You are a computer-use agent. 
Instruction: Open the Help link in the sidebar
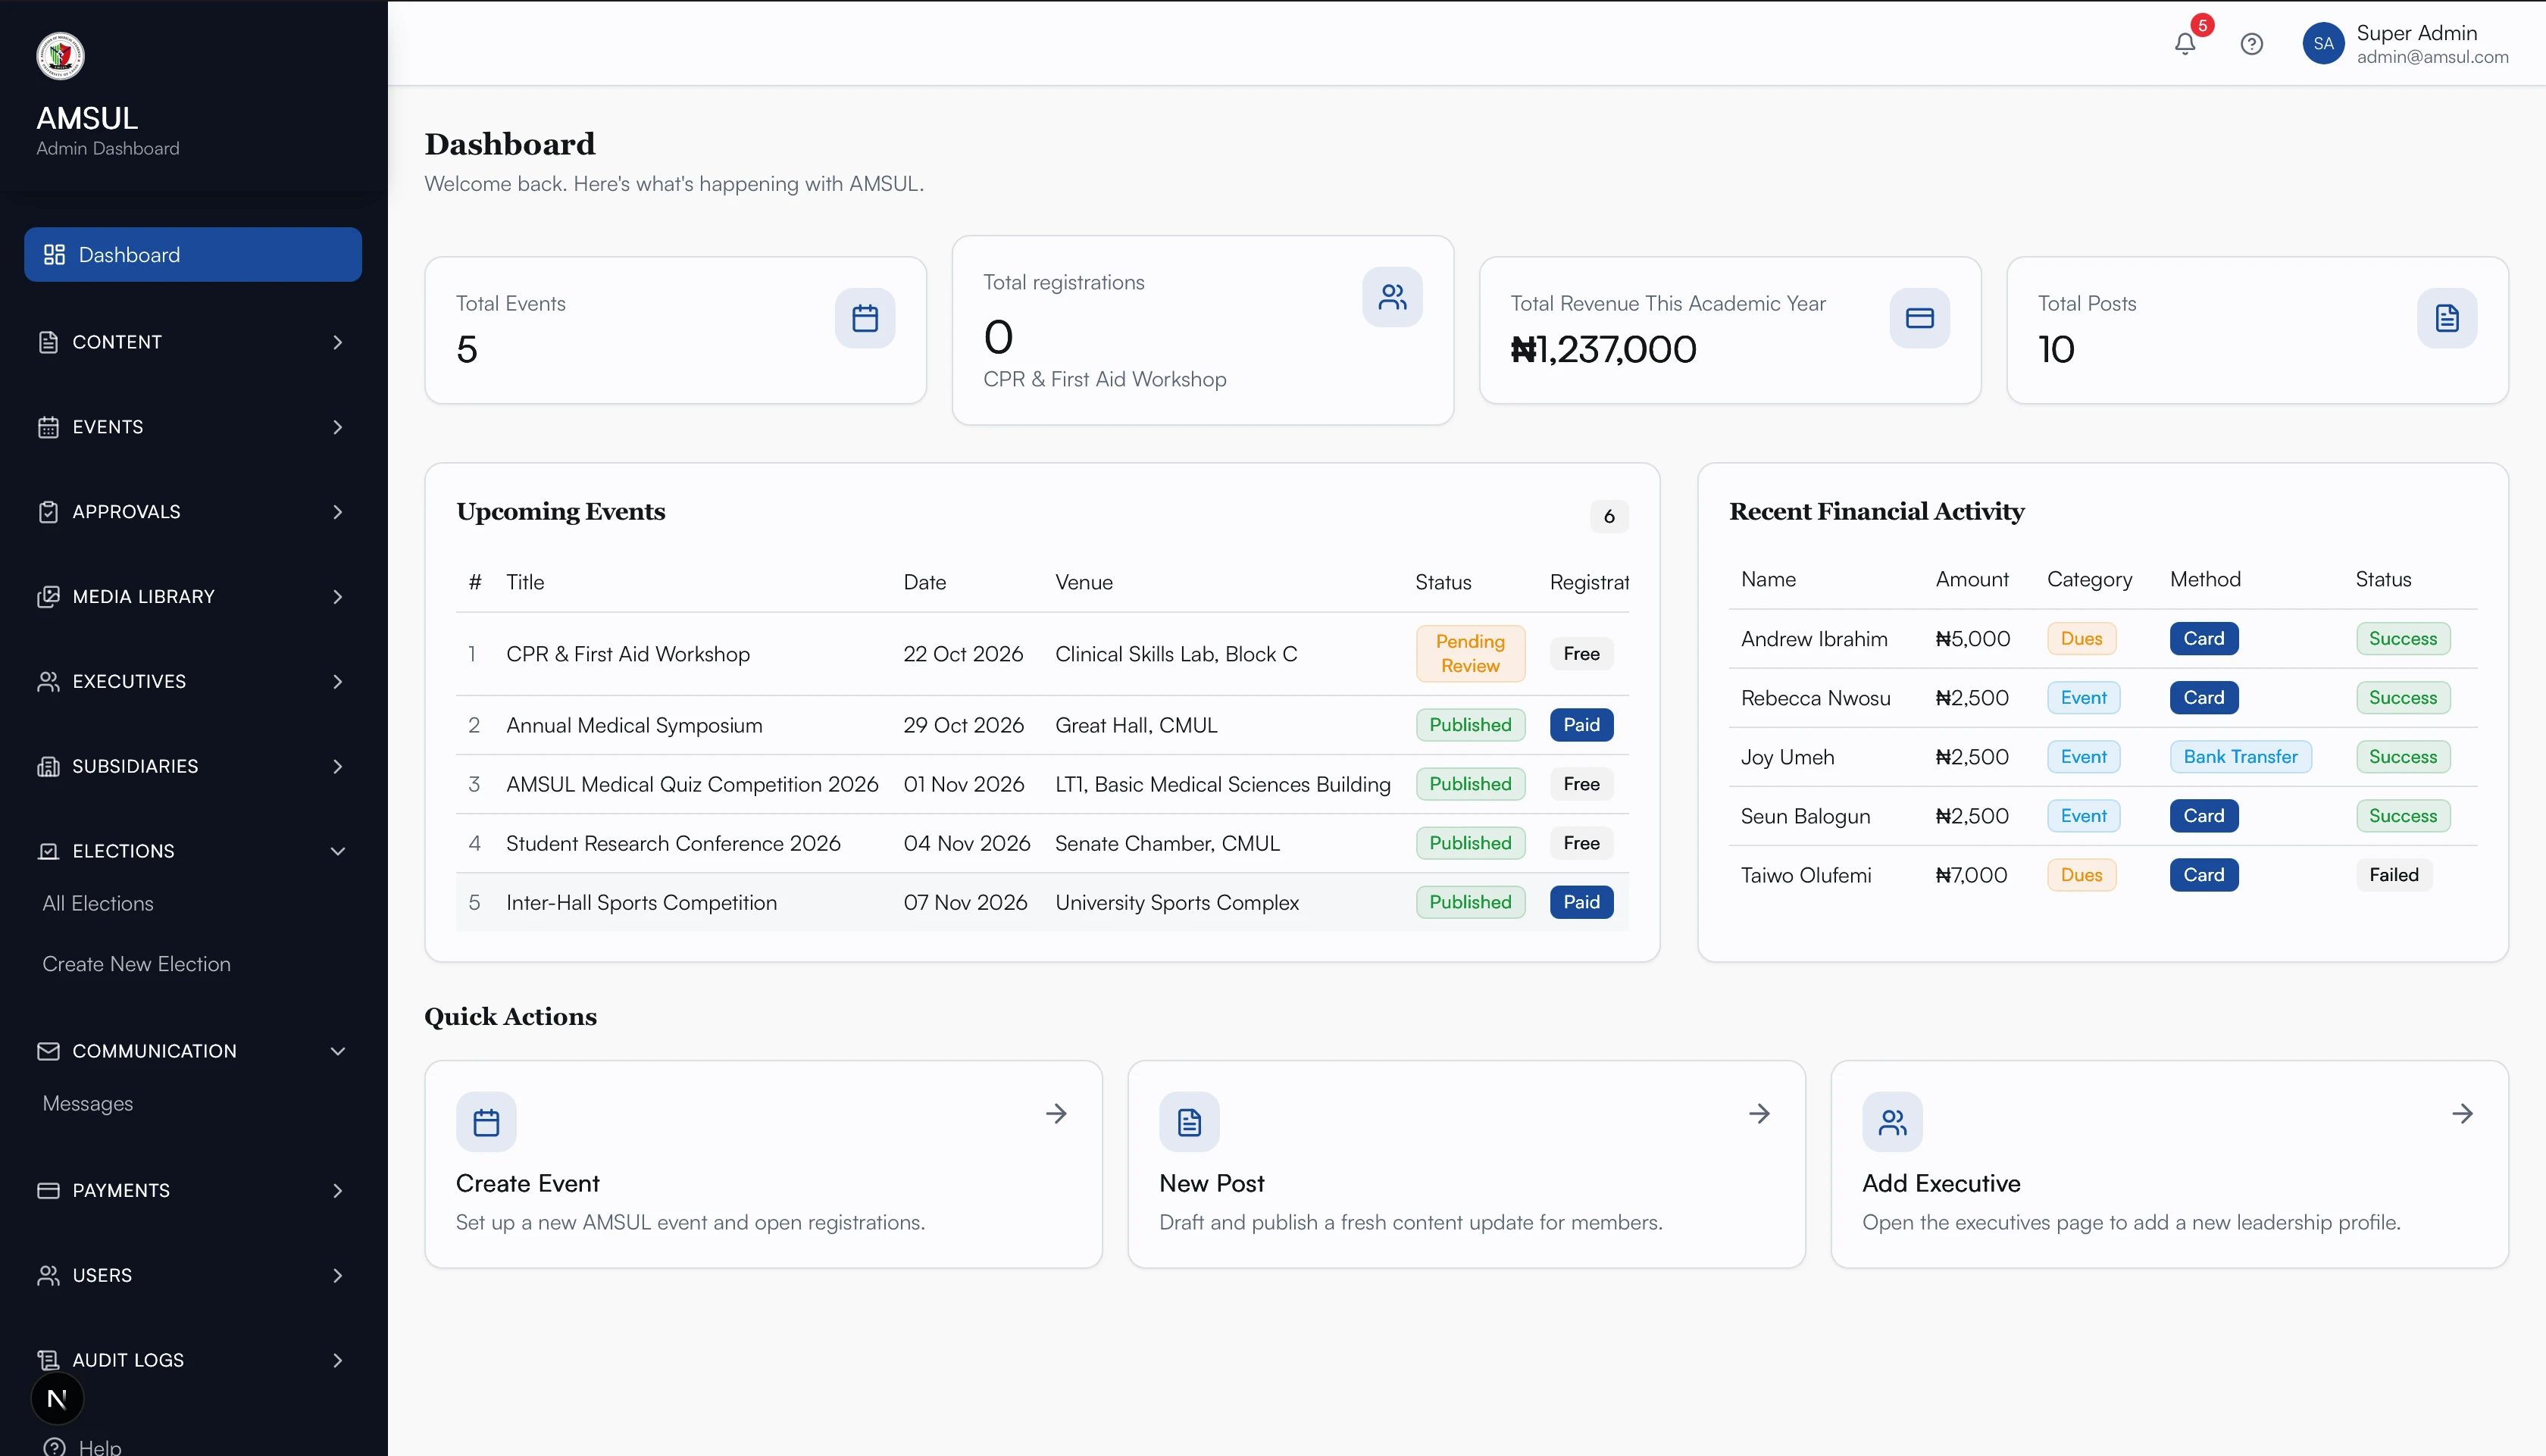point(83,1446)
